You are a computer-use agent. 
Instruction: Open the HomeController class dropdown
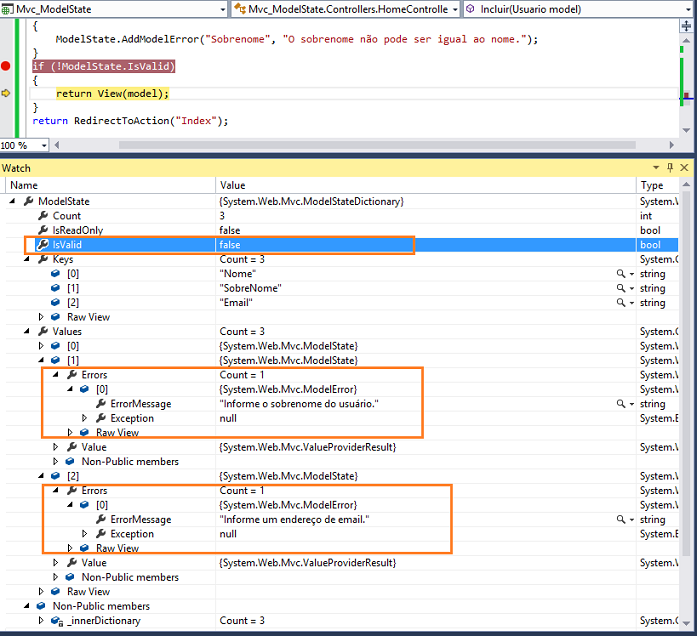(x=454, y=9)
